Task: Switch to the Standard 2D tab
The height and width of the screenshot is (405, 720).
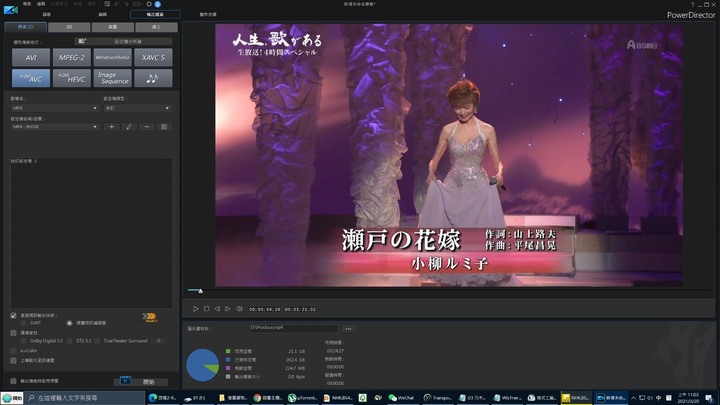Action: 25,27
